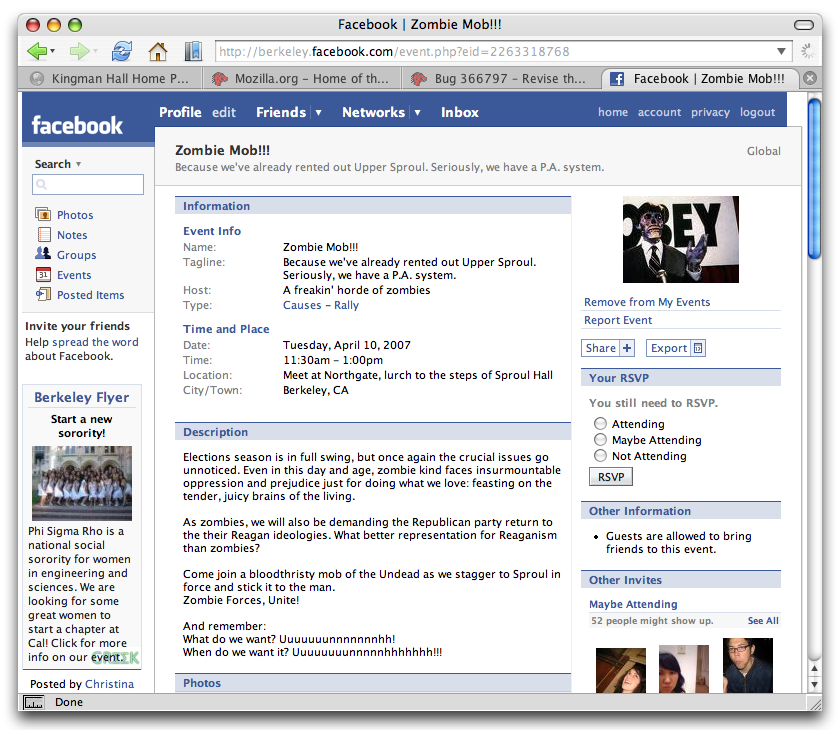Click the edit profile link
The width and height of the screenshot is (840, 730).
click(224, 112)
